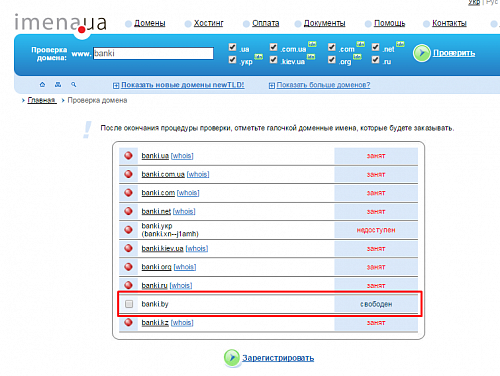Open the banki.kiev.ua domain link
Screen dimensions: 500x376
[x=162, y=248]
